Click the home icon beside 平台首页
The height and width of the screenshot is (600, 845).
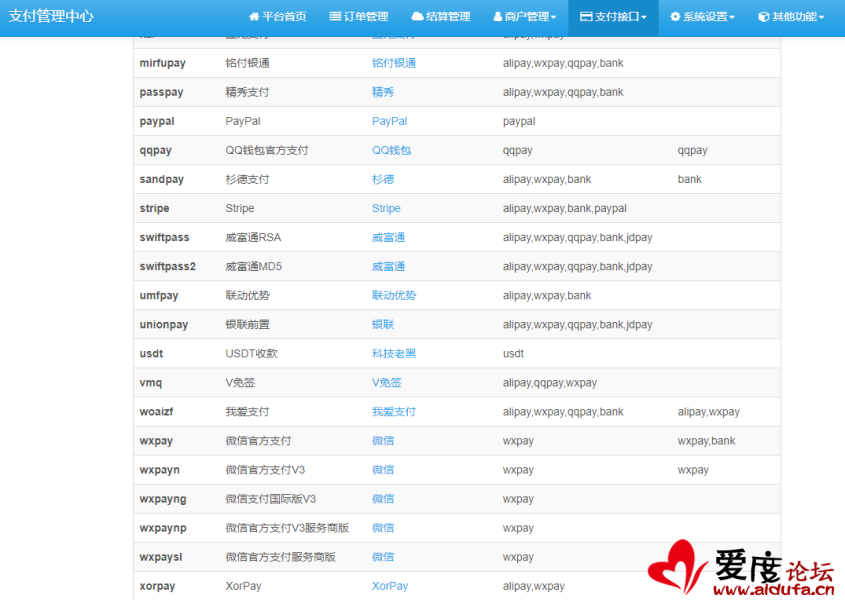pos(254,17)
